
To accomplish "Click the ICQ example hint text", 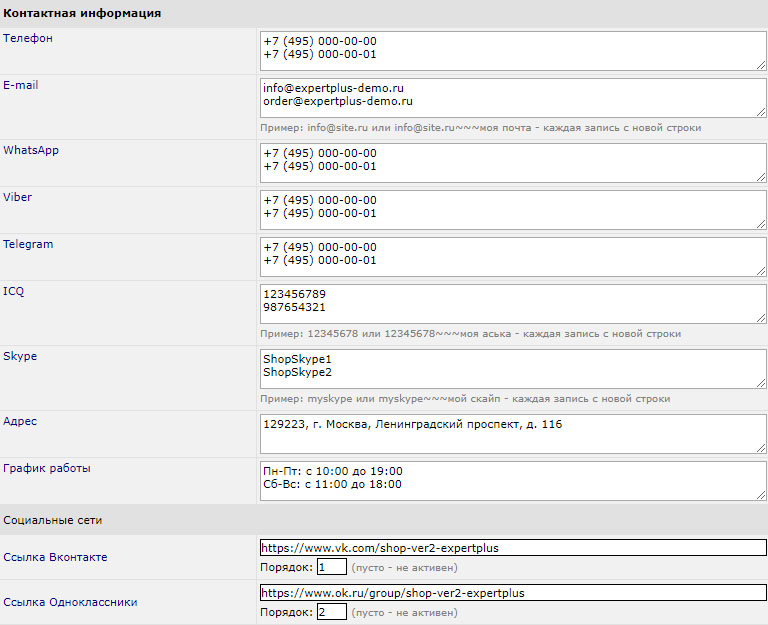I will pos(470,334).
